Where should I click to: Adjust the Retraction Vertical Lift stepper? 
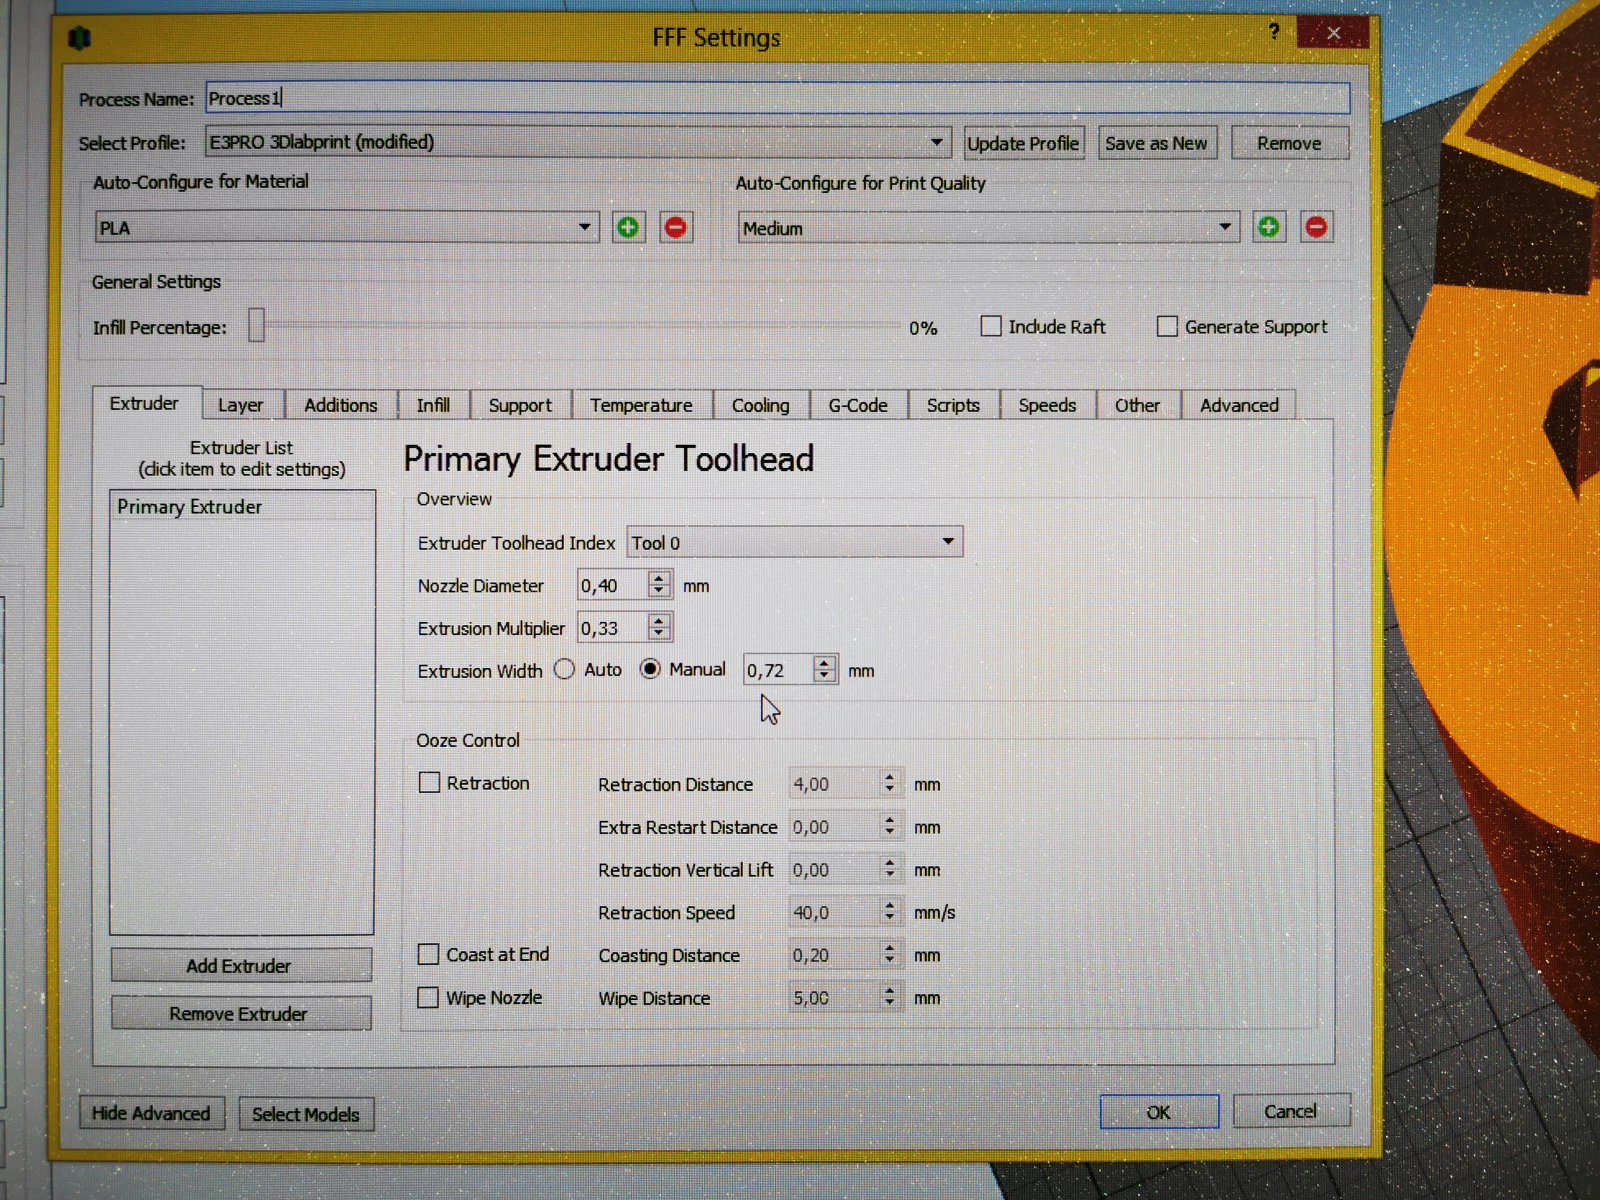[890, 869]
